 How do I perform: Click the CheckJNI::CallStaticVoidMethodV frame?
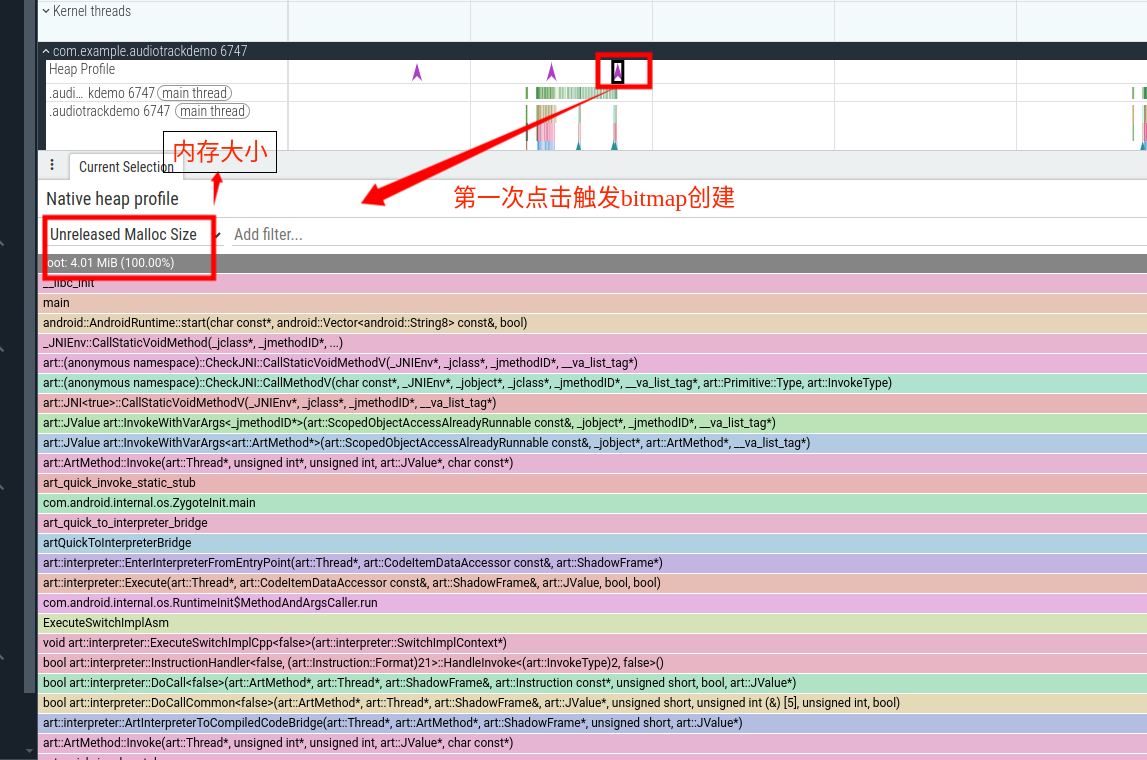[x=593, y=363]
